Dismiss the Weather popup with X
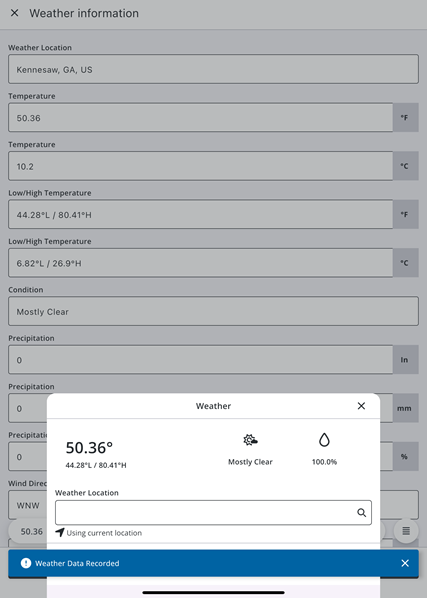 pos(361,406)
